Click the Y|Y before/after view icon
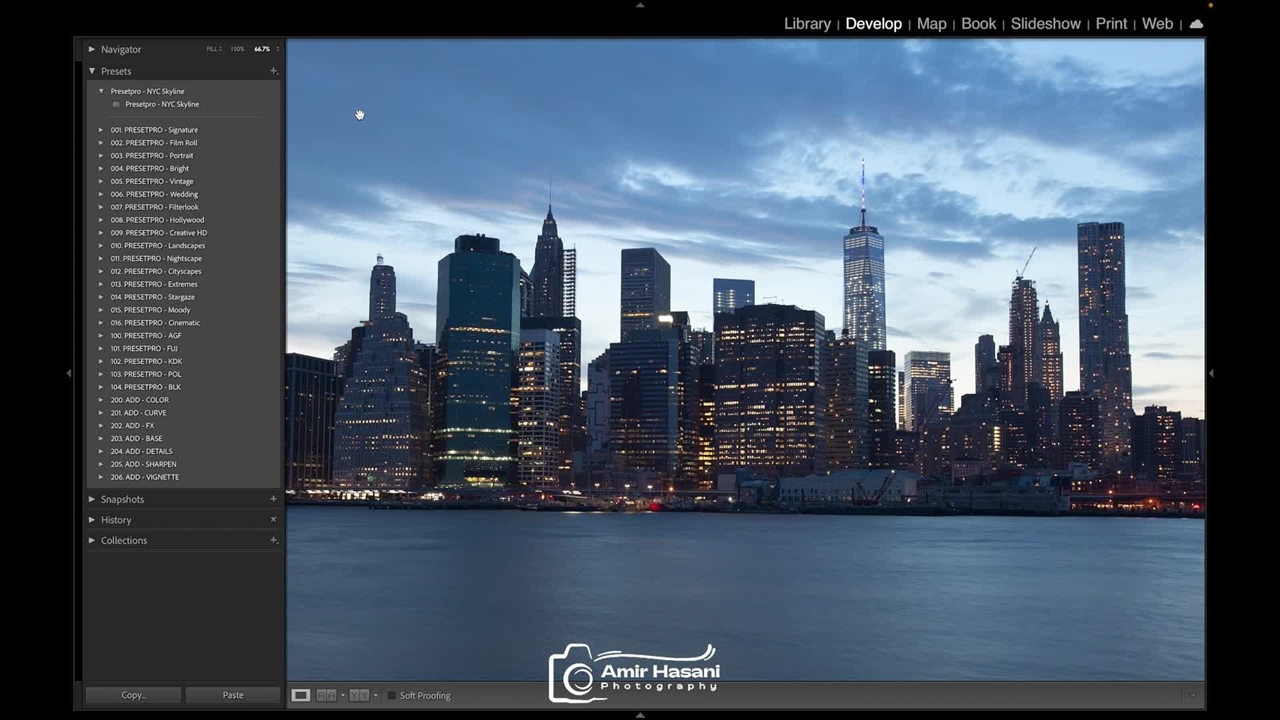The width and height of the screenshot is (1280, 720). pyautogui.click(x=358, y=695)
